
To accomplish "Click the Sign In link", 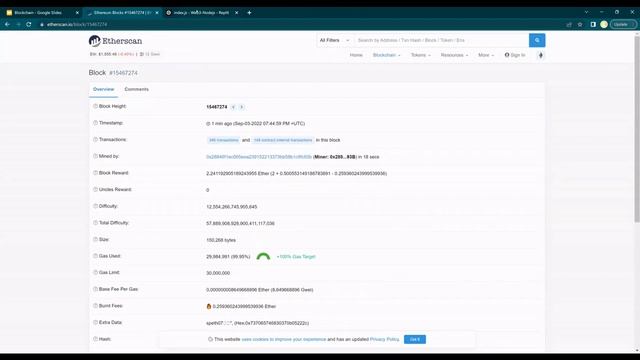I will pyautogui.click(x=515, y=55).
